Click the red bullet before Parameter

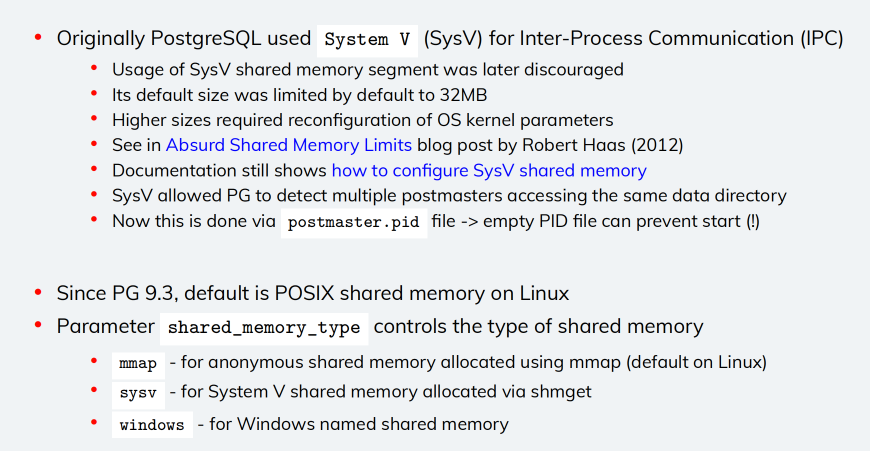(x=38, y=325)
